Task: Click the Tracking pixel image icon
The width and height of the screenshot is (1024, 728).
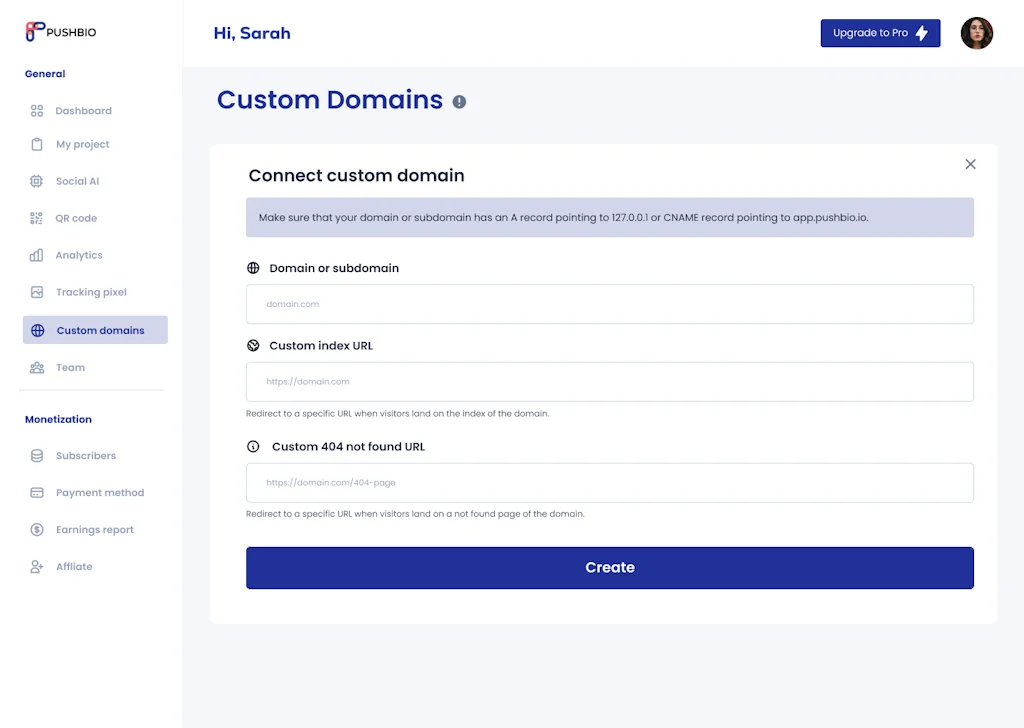Action: click(x=37, y=292)
